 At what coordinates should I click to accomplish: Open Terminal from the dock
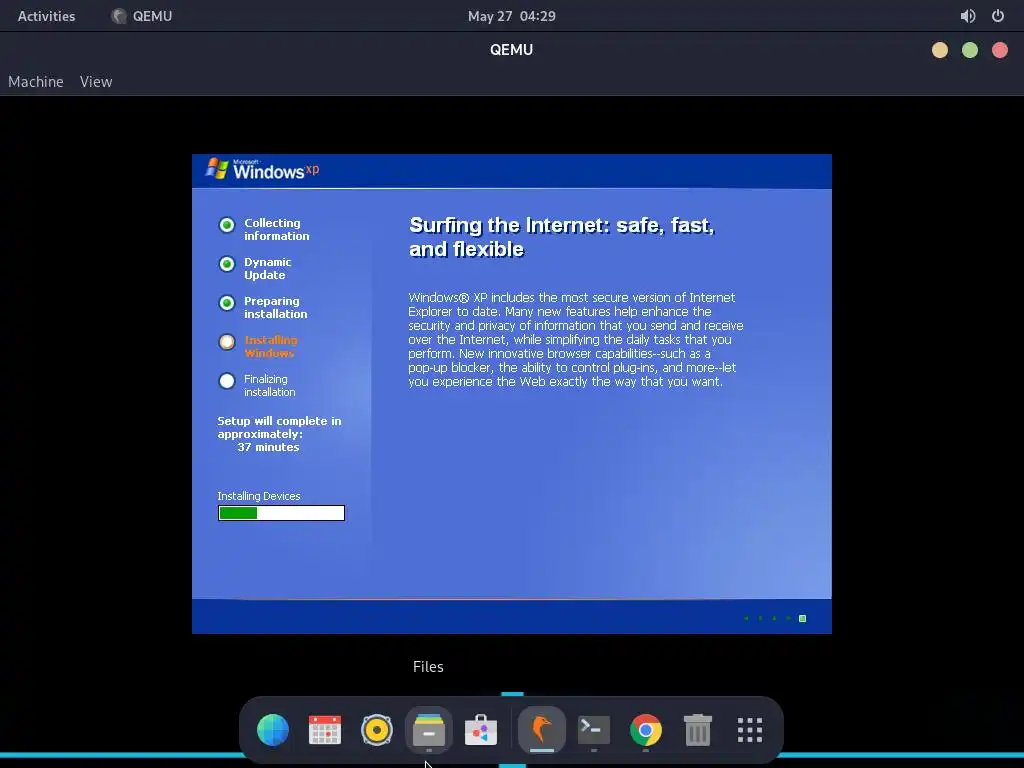[x=594, y=729]
